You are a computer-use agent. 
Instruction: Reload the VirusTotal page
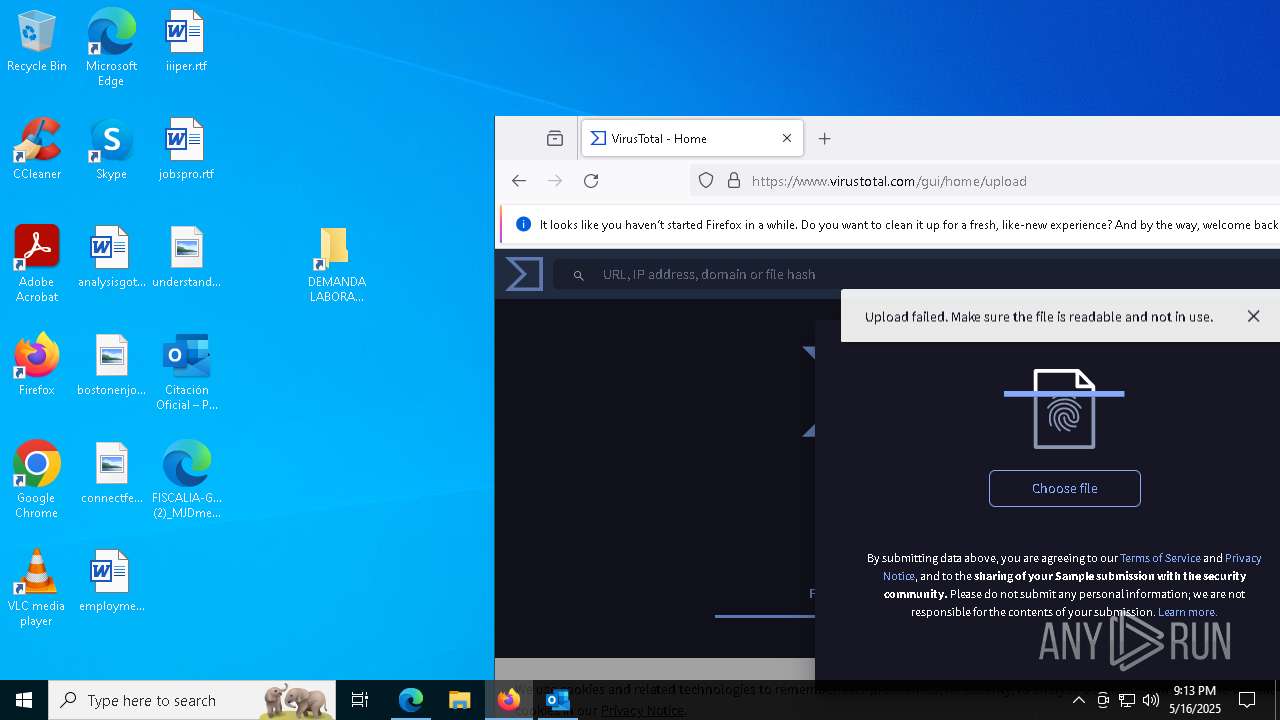[x=591, y=181]
